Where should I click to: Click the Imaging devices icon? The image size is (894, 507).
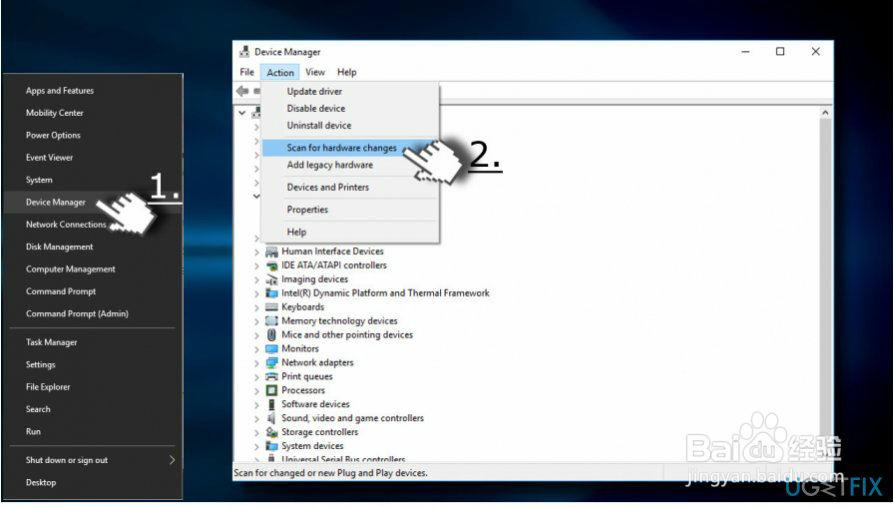(x=272, y=279)
